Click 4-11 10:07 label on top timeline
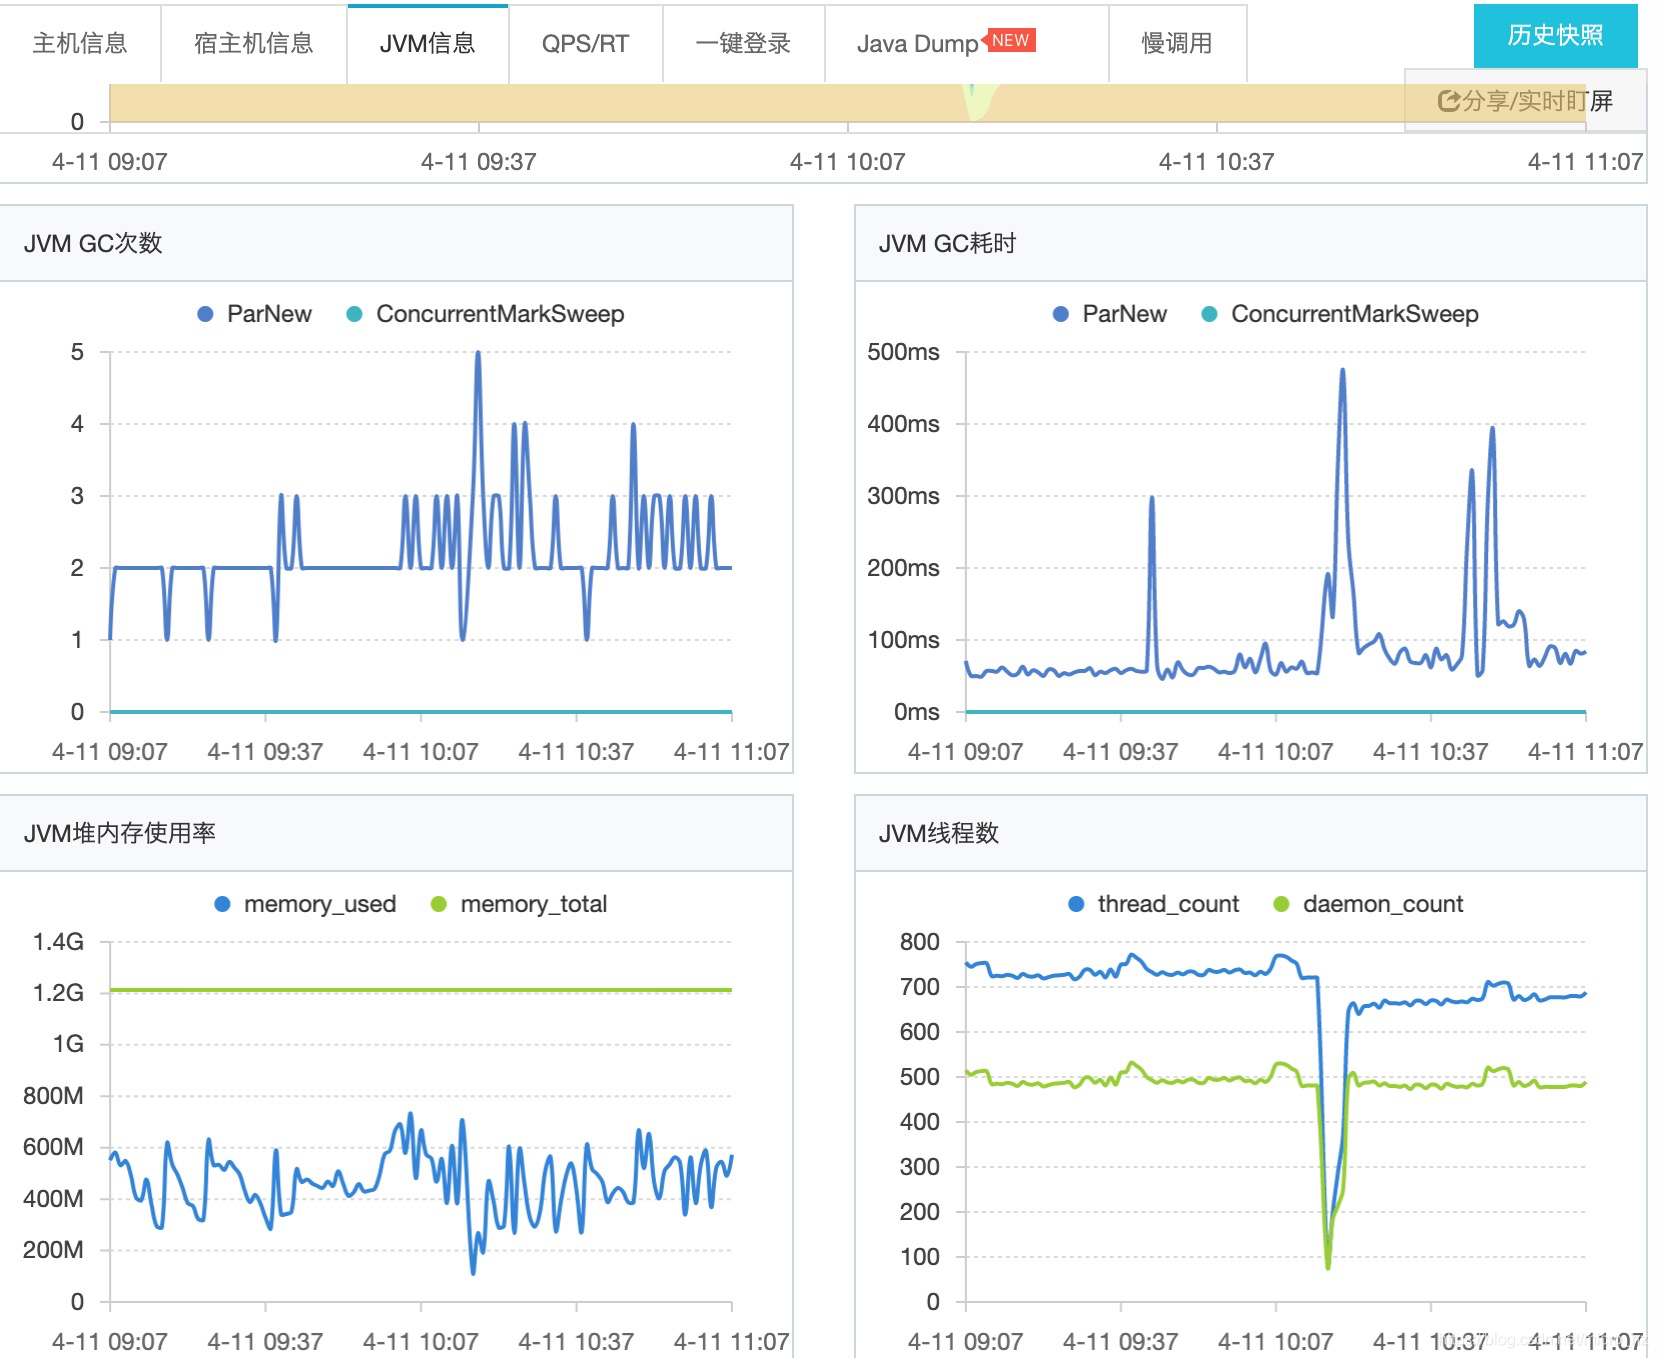The height and width of the screenshot is (1358, 1658). [x=847, y=162]
